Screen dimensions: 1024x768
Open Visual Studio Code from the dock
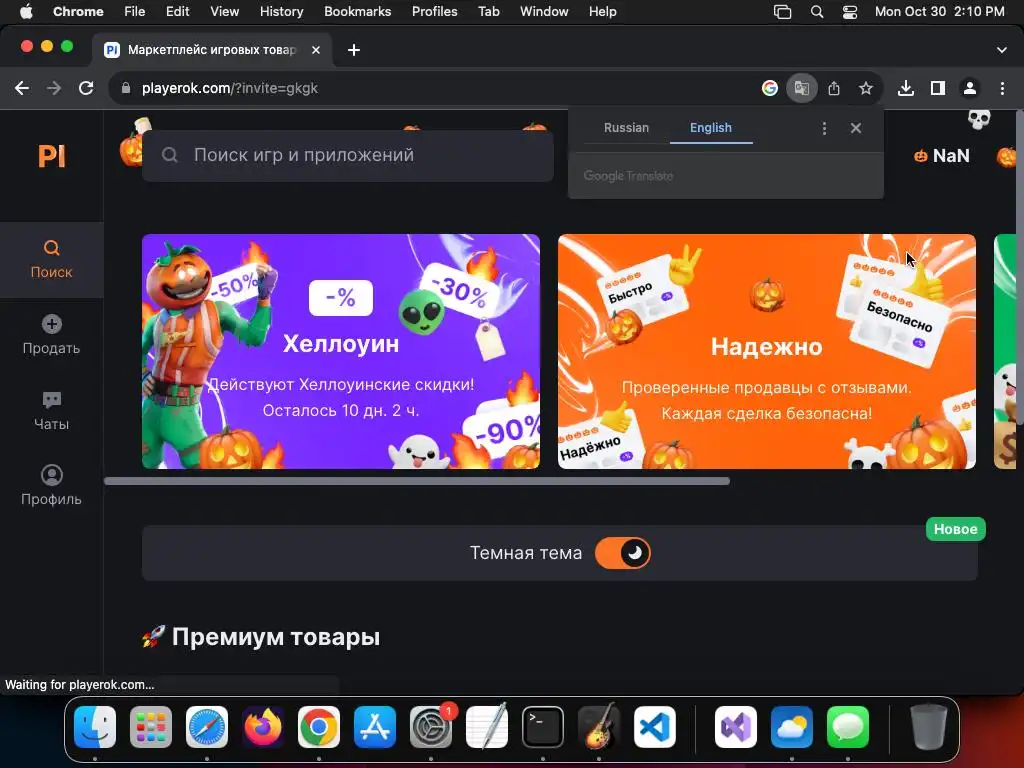point(655,727)
